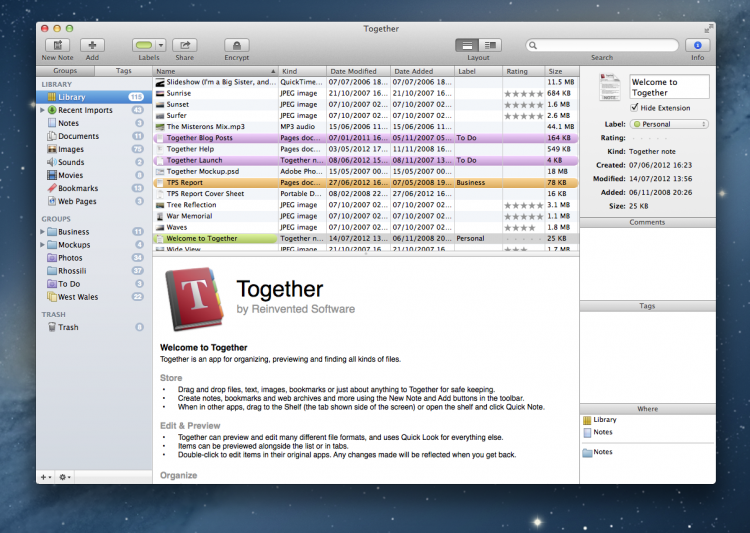Sort by the Rating column header

(x=524, y=71)
